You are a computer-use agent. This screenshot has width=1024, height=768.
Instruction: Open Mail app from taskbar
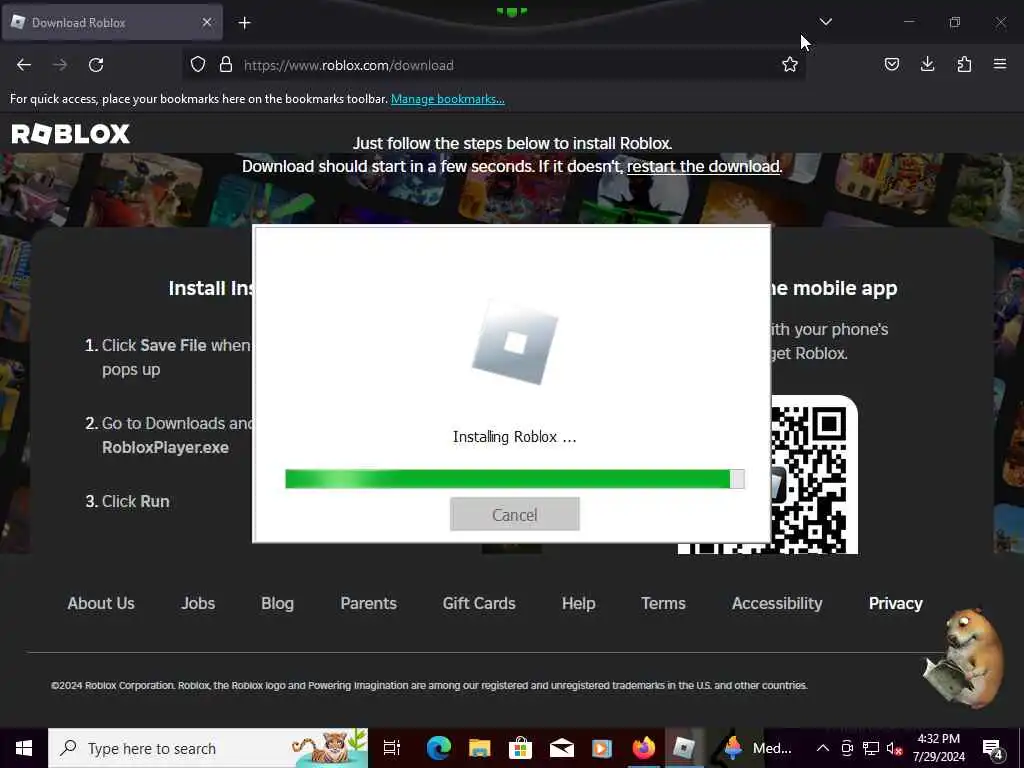tap(561, 748)
